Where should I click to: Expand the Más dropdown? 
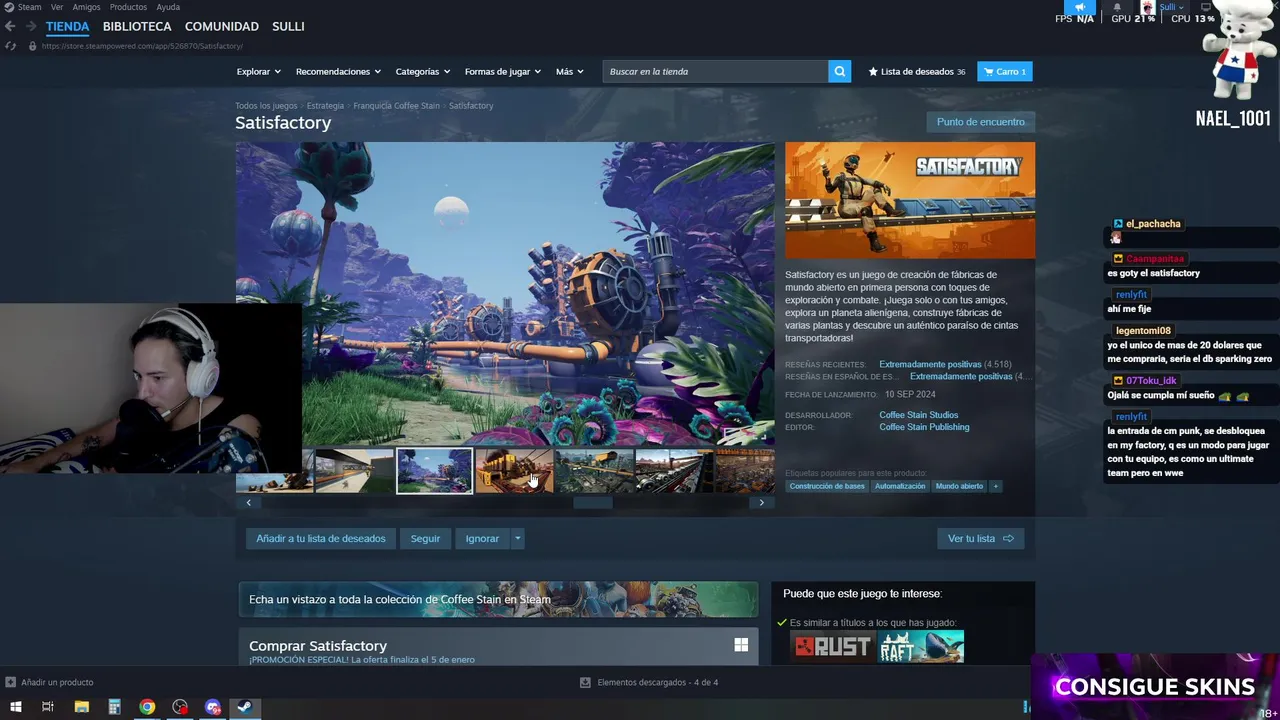(569, 71)
